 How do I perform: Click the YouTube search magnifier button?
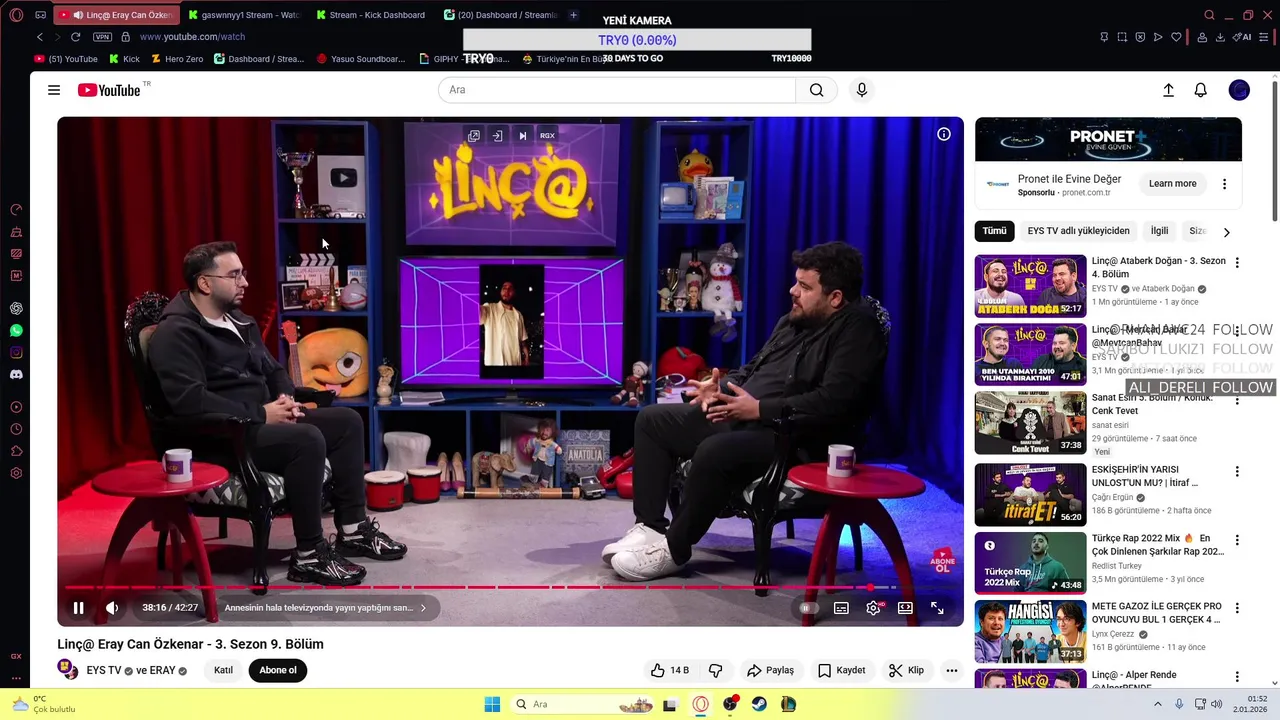coord(817,90)
